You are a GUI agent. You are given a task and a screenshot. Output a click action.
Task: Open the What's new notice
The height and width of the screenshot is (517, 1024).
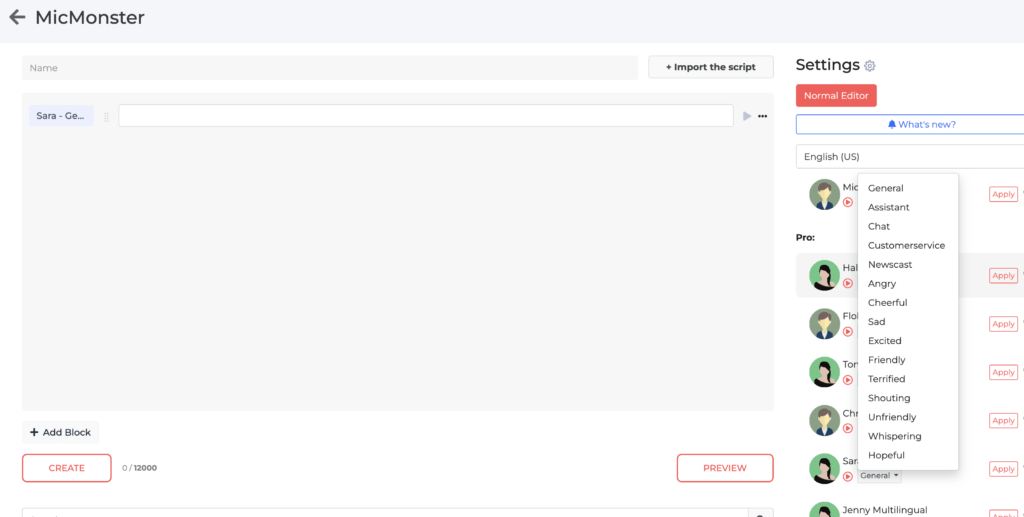coord(910,124)
